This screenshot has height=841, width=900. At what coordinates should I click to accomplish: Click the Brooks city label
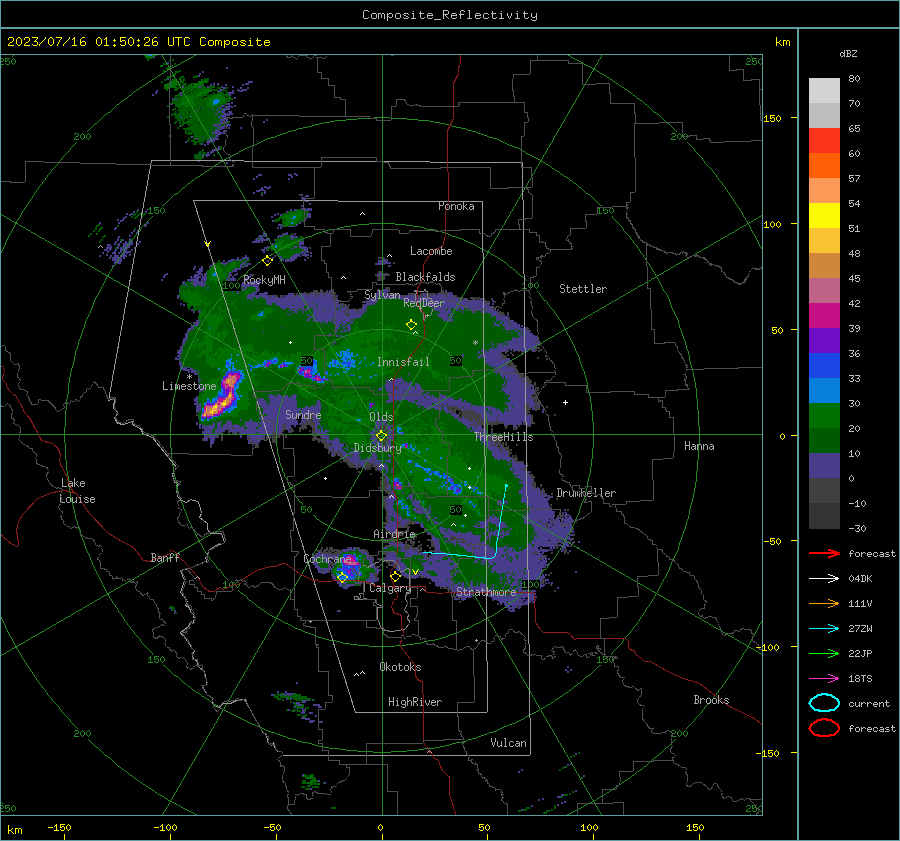point(711,700)
